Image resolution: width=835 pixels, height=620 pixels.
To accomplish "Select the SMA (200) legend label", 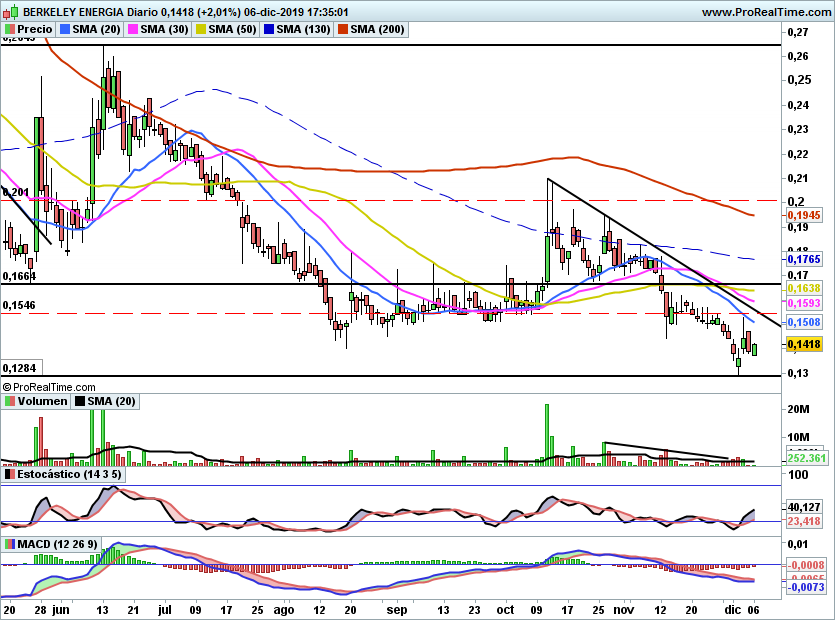I will click(x=378, y=29).
